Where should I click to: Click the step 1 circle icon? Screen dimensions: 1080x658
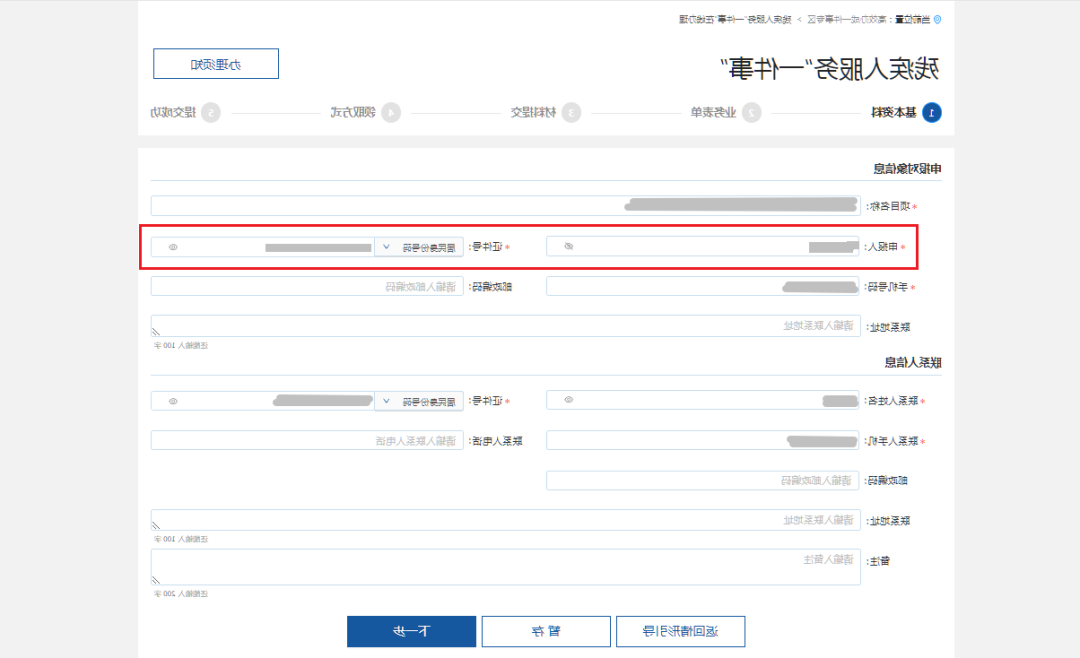pos(932,112)
